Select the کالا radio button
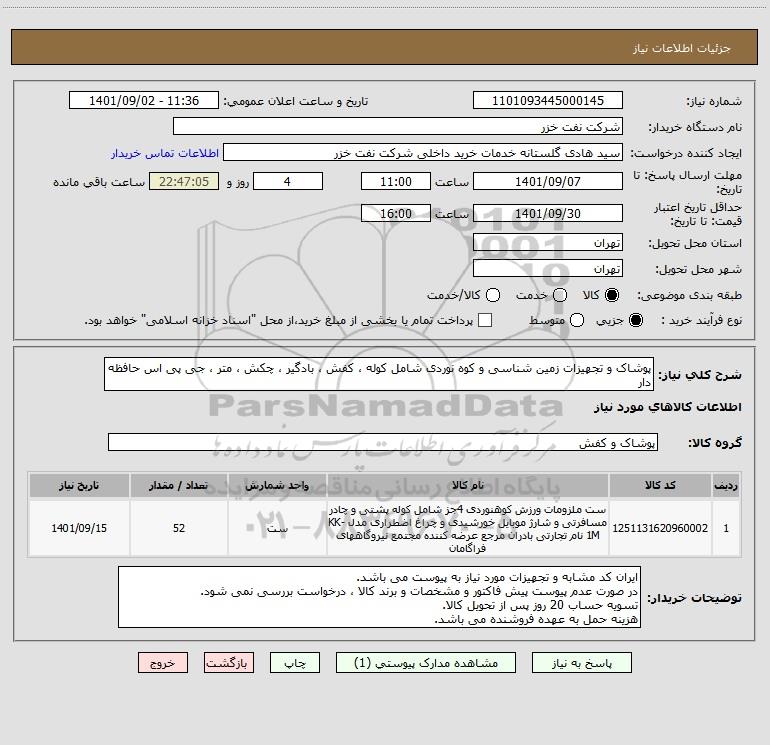Viewport: 770px width, 745px height. [612, 295]
